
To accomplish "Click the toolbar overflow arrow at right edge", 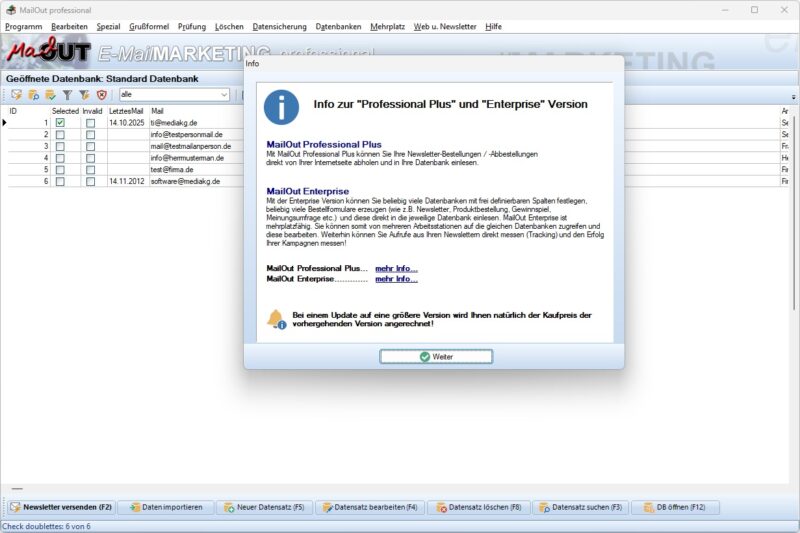I will (793, 97).
